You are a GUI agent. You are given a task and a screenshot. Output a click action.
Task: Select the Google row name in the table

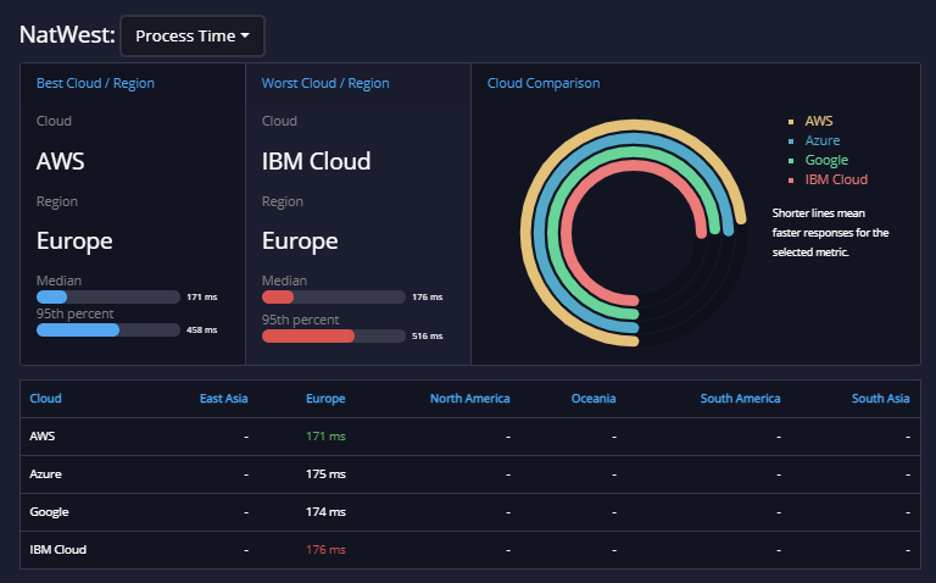coord(49,512)
